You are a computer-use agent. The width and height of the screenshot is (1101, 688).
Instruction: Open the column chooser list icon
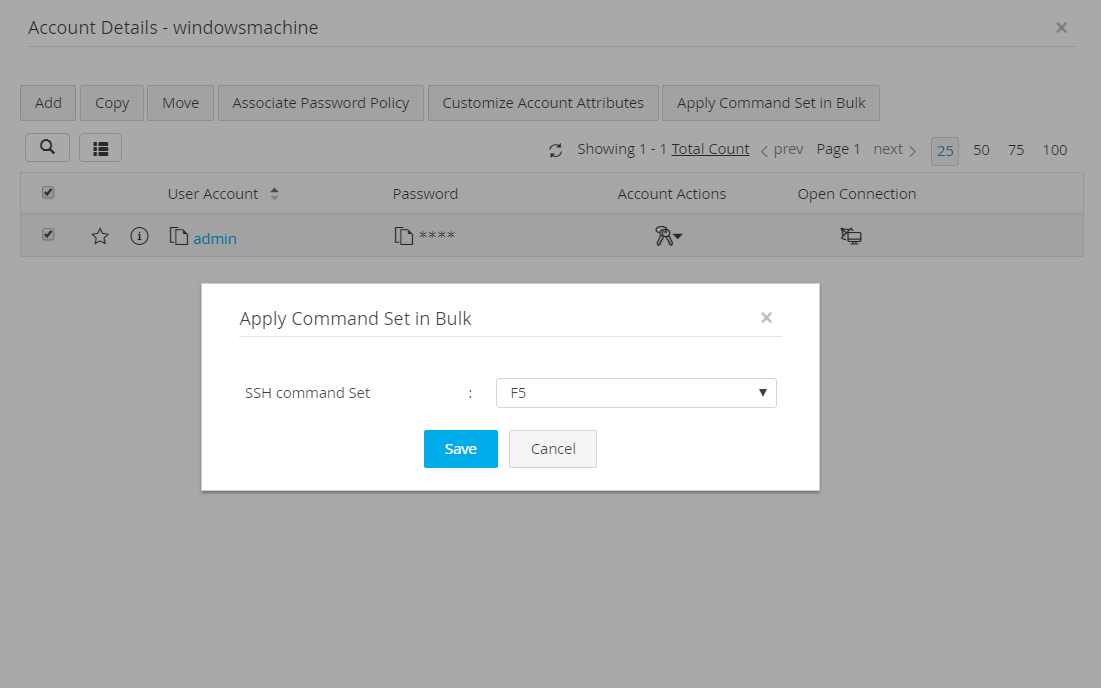100,149
